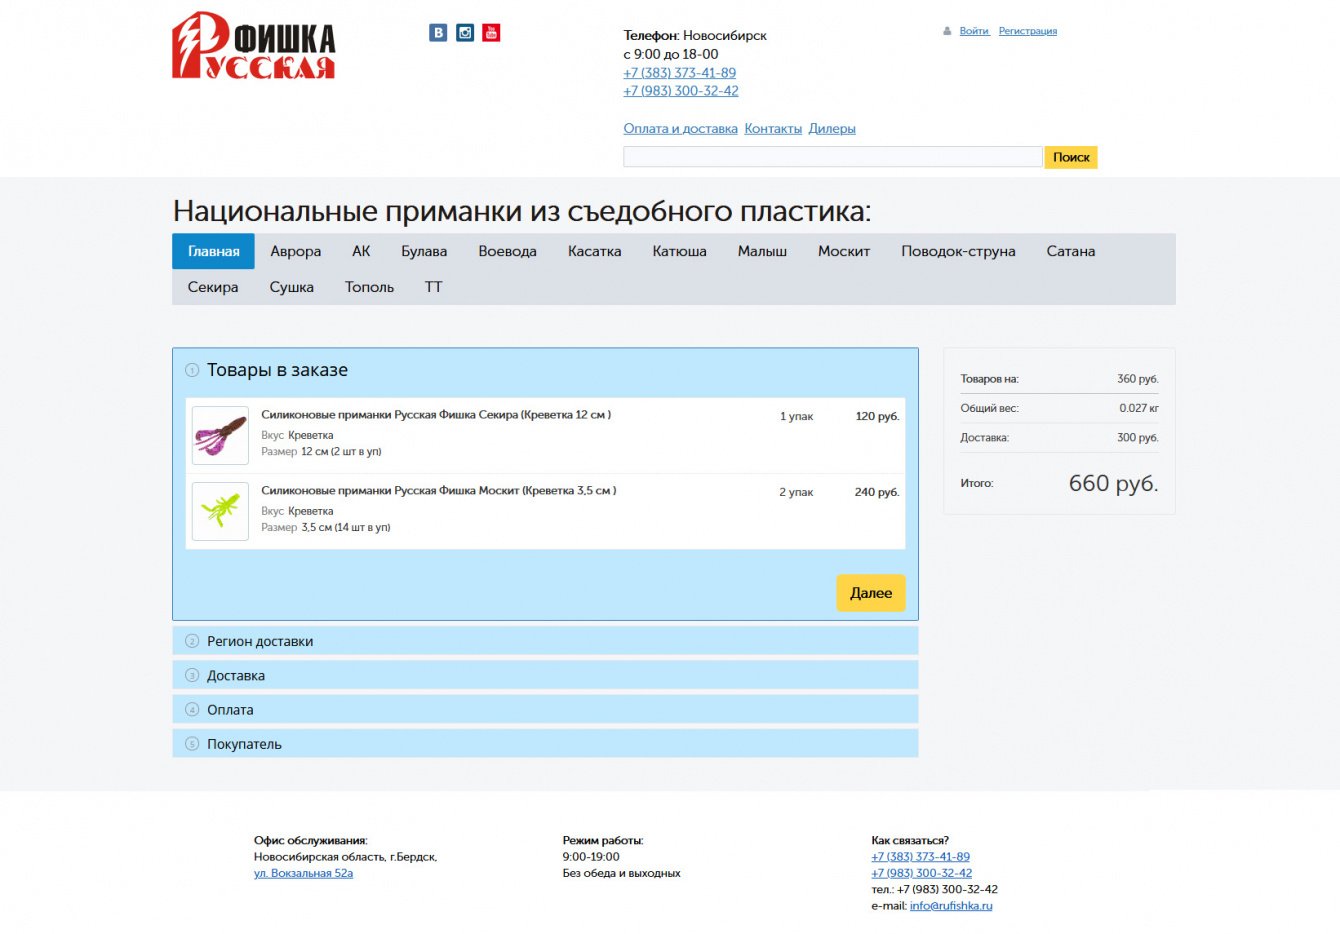Collapse the Товары в заказе section header
The image size is (1340, 934).
click(x=545, y=370)
